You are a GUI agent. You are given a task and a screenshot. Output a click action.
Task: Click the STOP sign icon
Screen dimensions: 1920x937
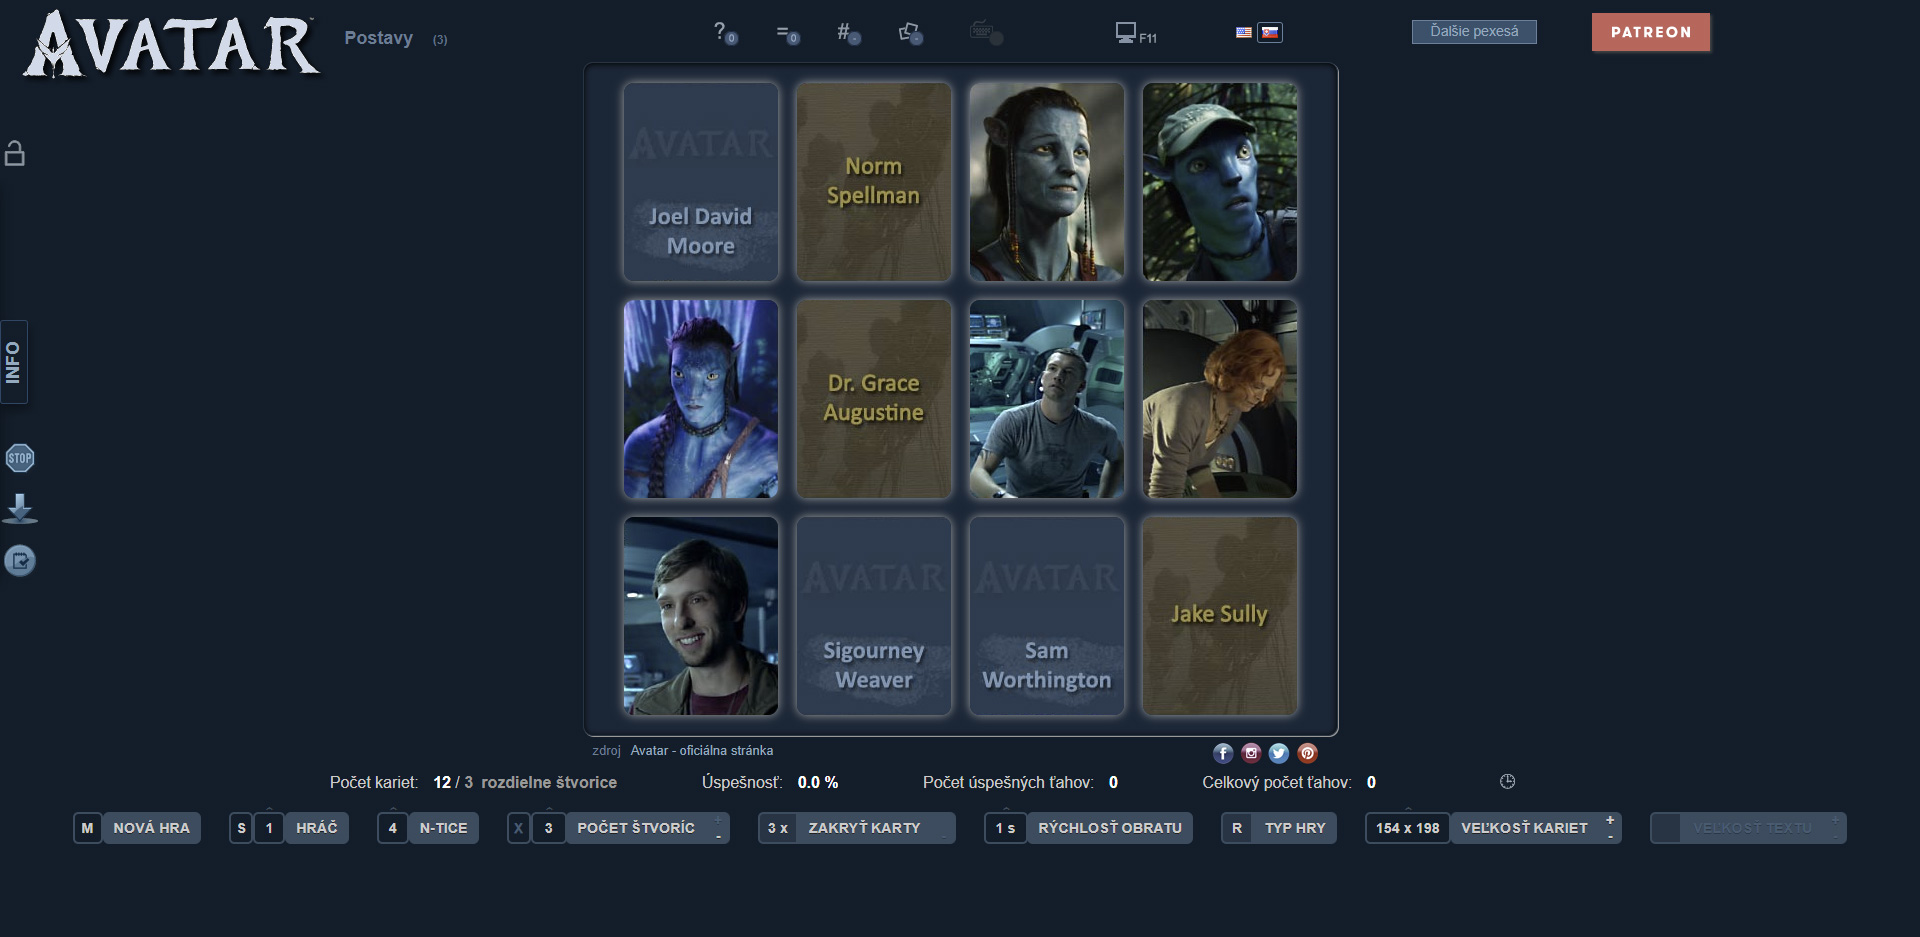tap(20, 458)
